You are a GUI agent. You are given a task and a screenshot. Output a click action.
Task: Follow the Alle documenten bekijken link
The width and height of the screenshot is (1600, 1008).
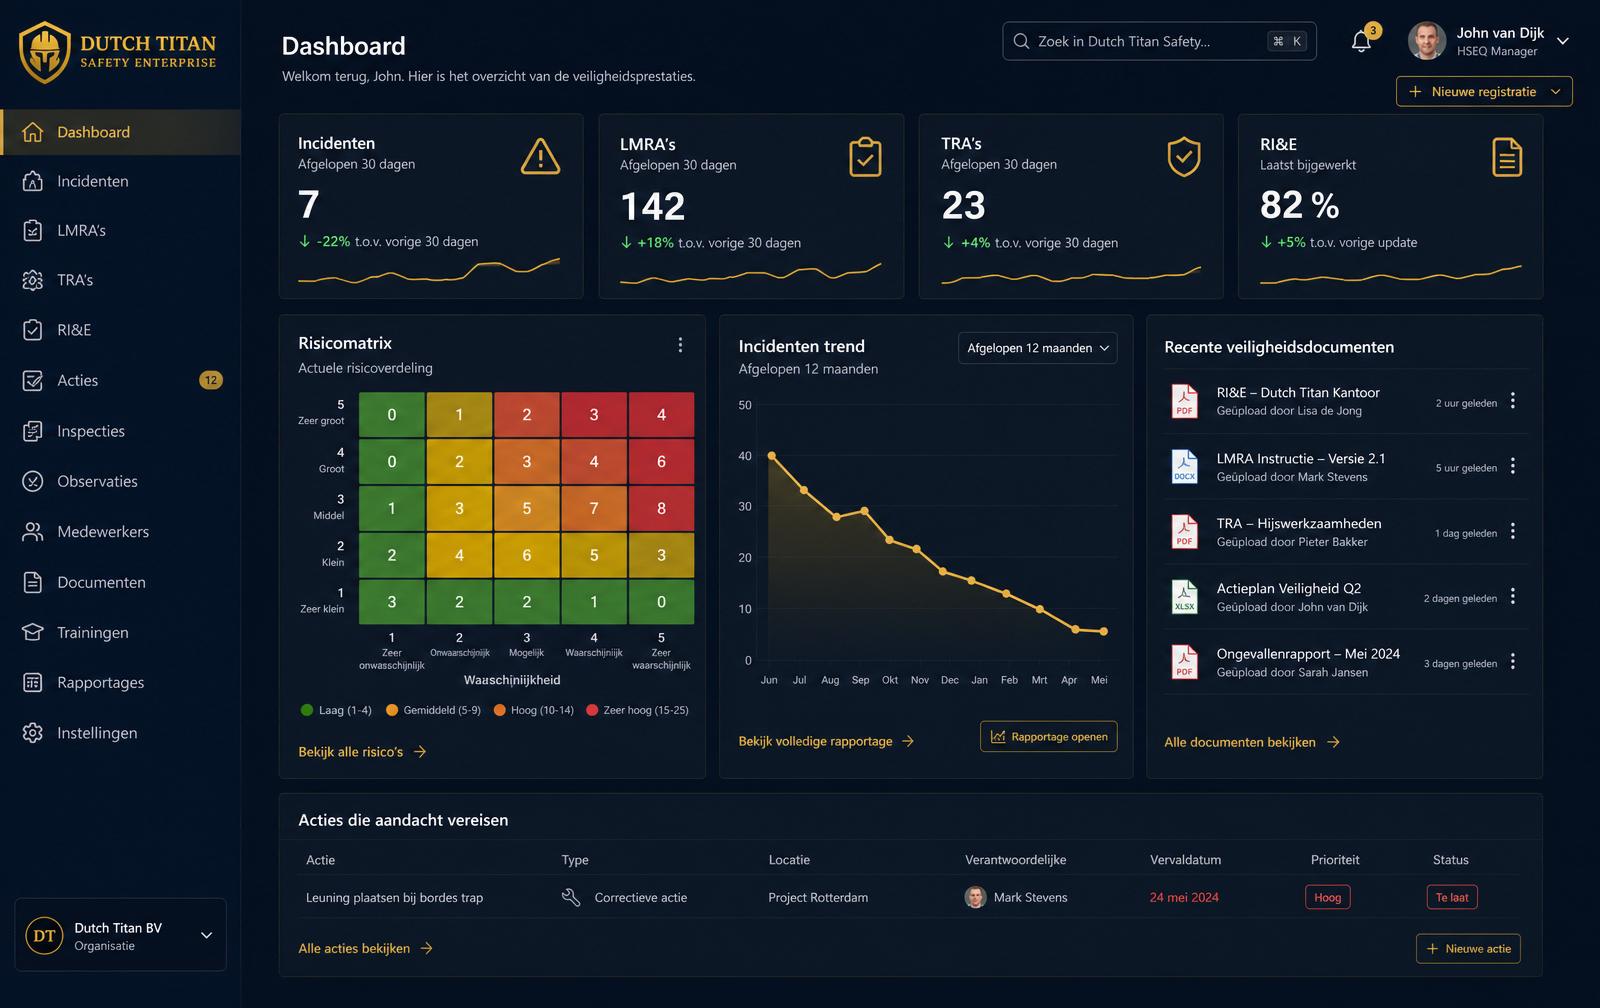coord(1252,742)
